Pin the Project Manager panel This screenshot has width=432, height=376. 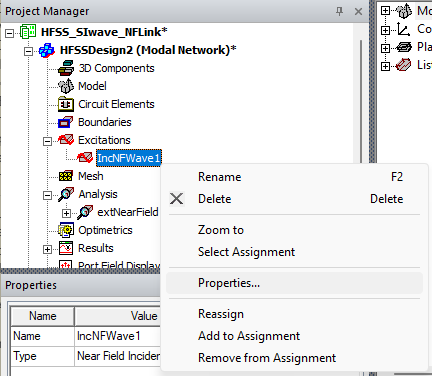pos(339,12)
